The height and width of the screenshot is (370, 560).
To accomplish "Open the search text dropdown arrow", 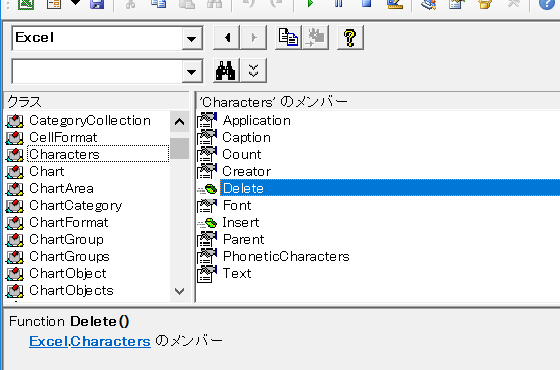I will [192, 72].
